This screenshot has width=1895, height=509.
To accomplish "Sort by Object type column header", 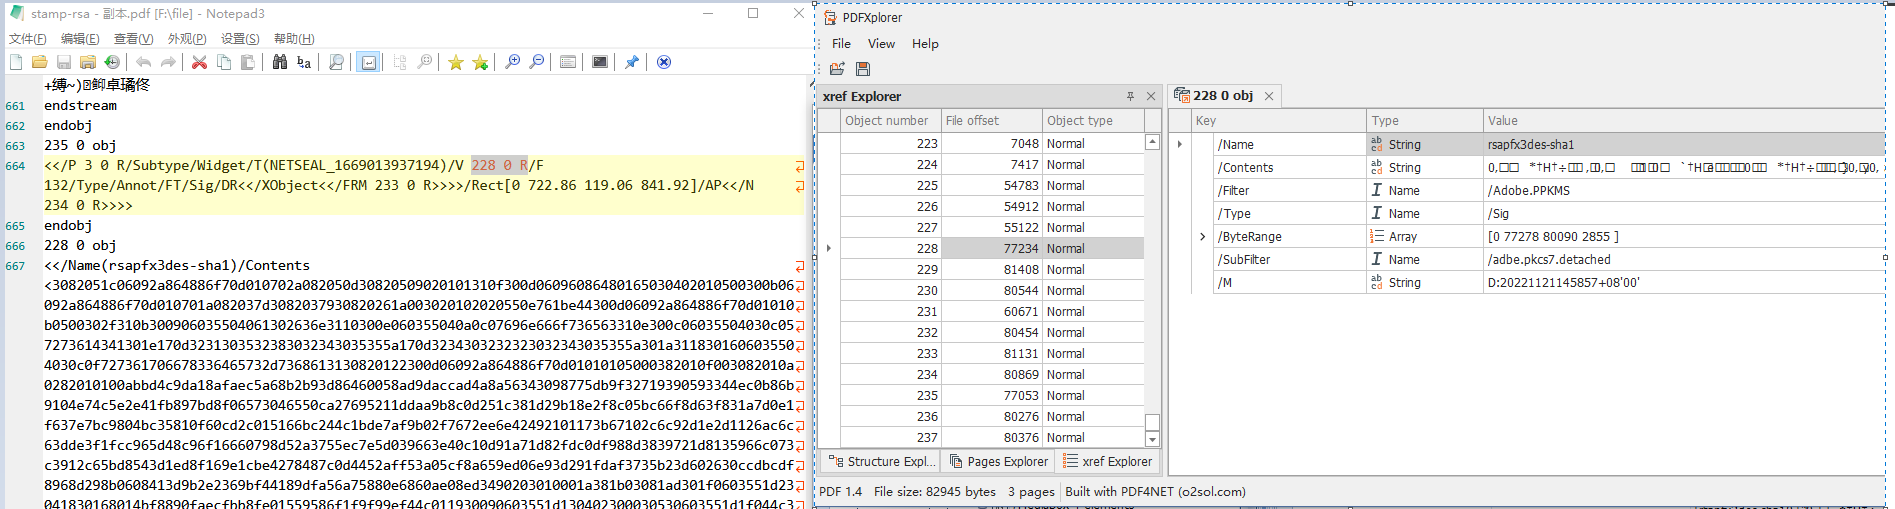I will coord(1093,121).
